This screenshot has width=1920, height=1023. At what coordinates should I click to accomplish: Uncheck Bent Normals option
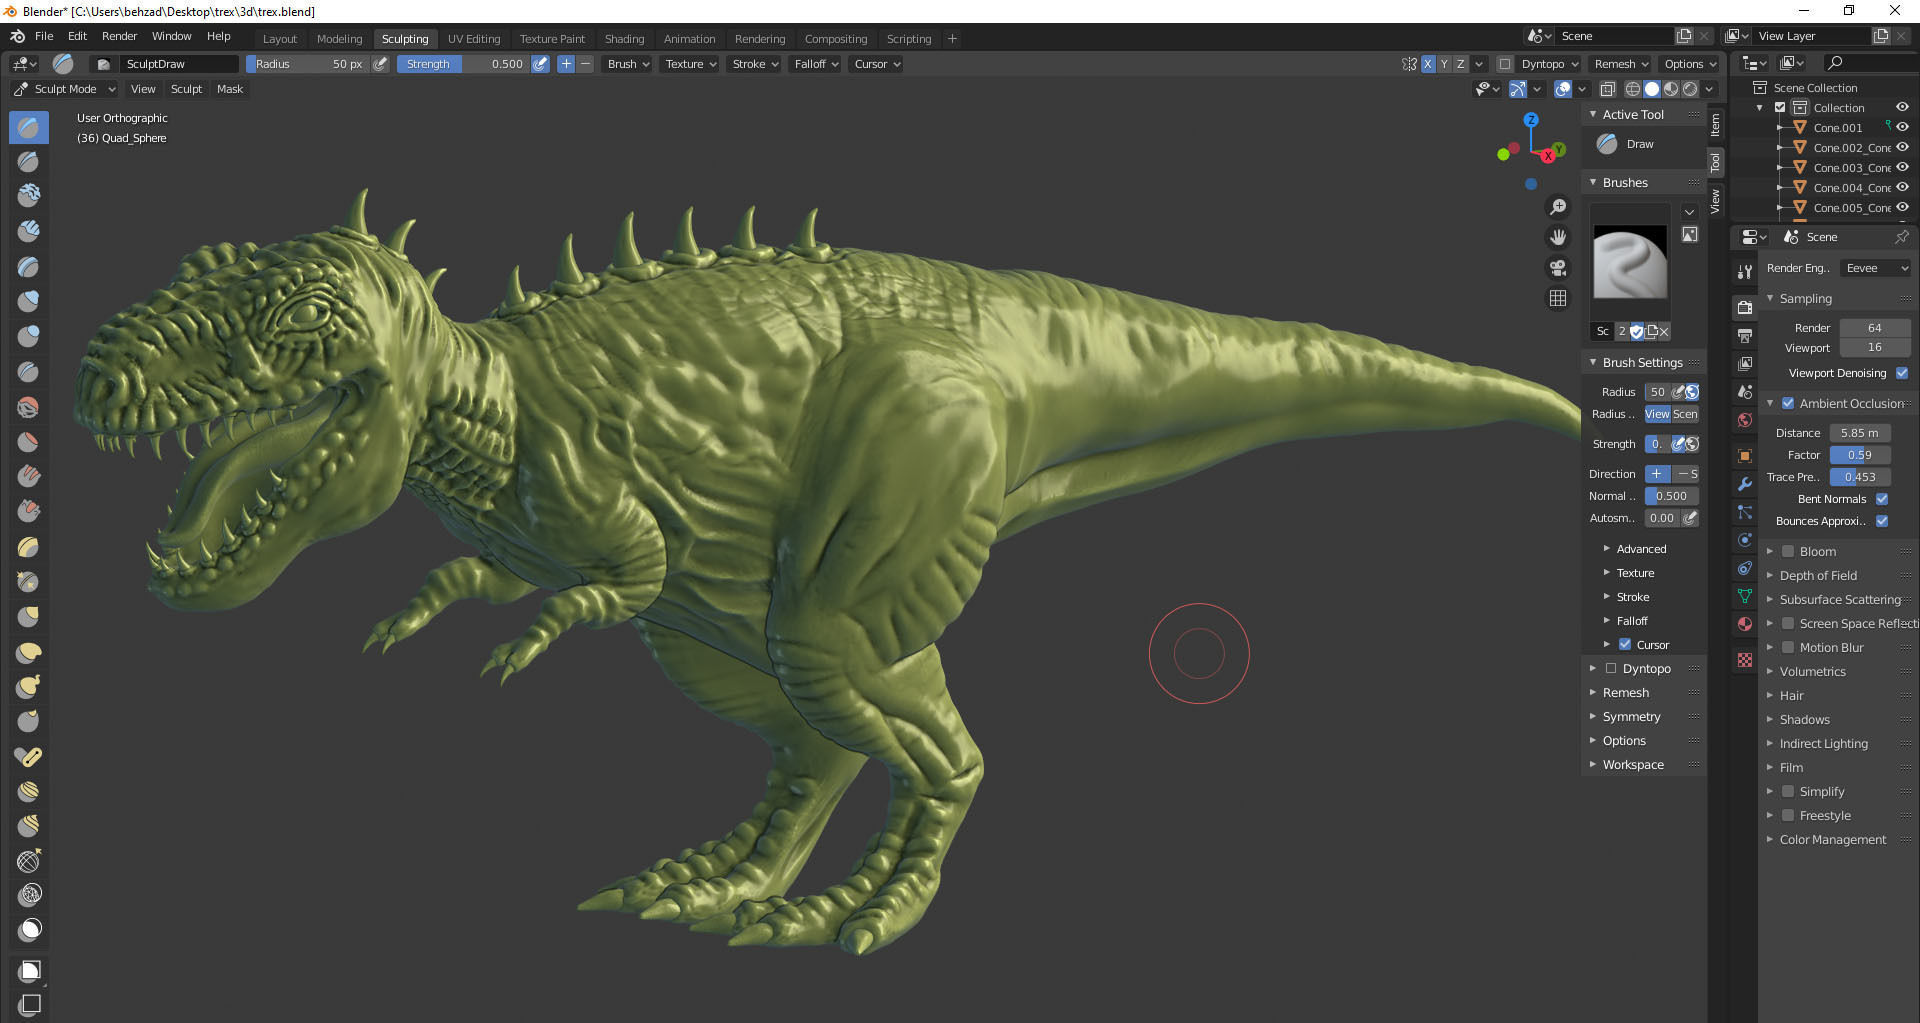click(x=1882, y=499)
